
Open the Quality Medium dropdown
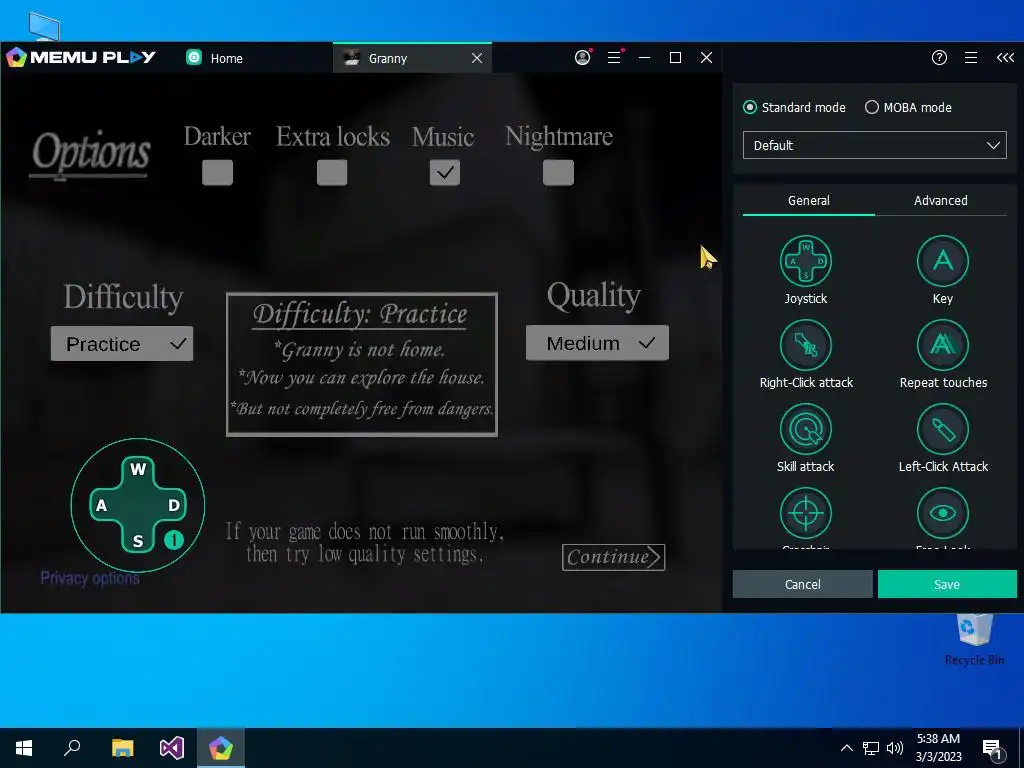click(x=598, y=343)
